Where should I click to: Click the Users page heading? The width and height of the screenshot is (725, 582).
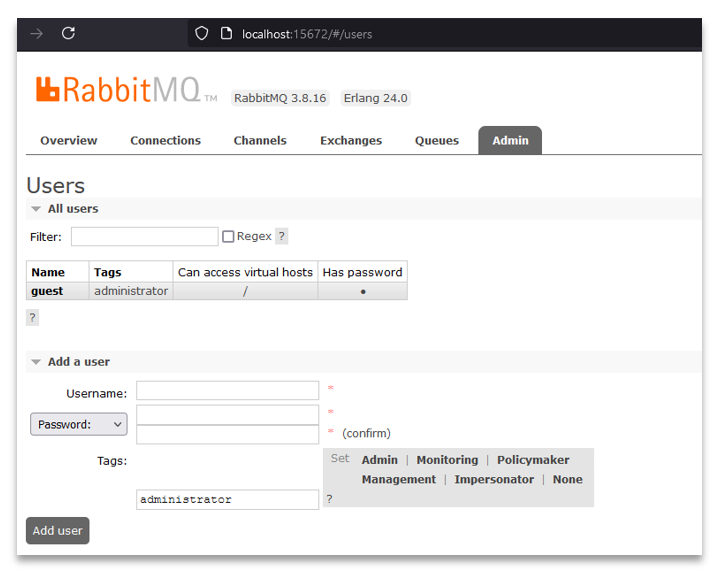(55, 185)
